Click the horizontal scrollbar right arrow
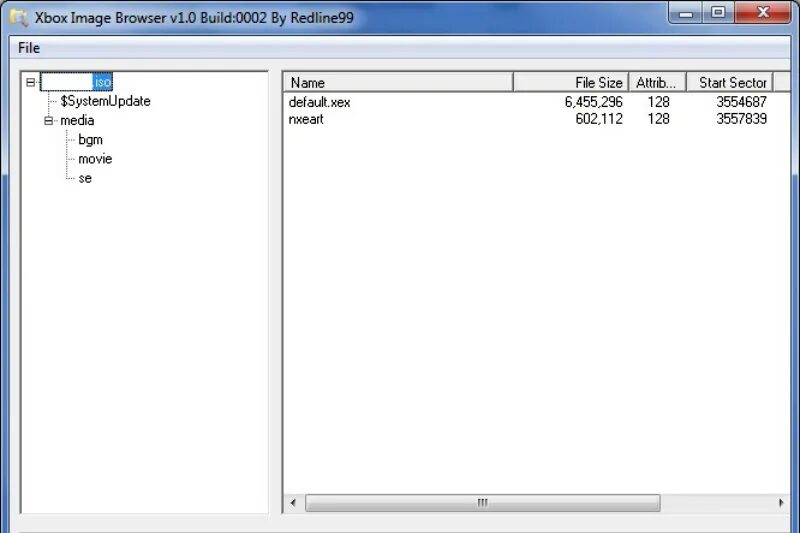Viewport: 800px width, 533px height. click(781, 503)
